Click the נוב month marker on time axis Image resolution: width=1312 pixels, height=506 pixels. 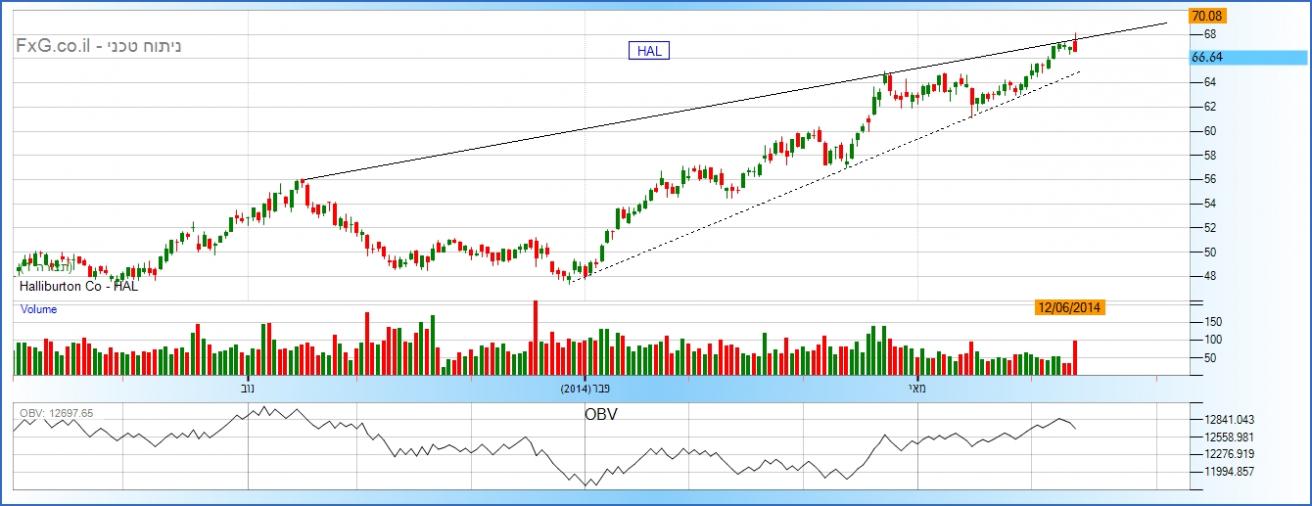click(x=247, y=386)
